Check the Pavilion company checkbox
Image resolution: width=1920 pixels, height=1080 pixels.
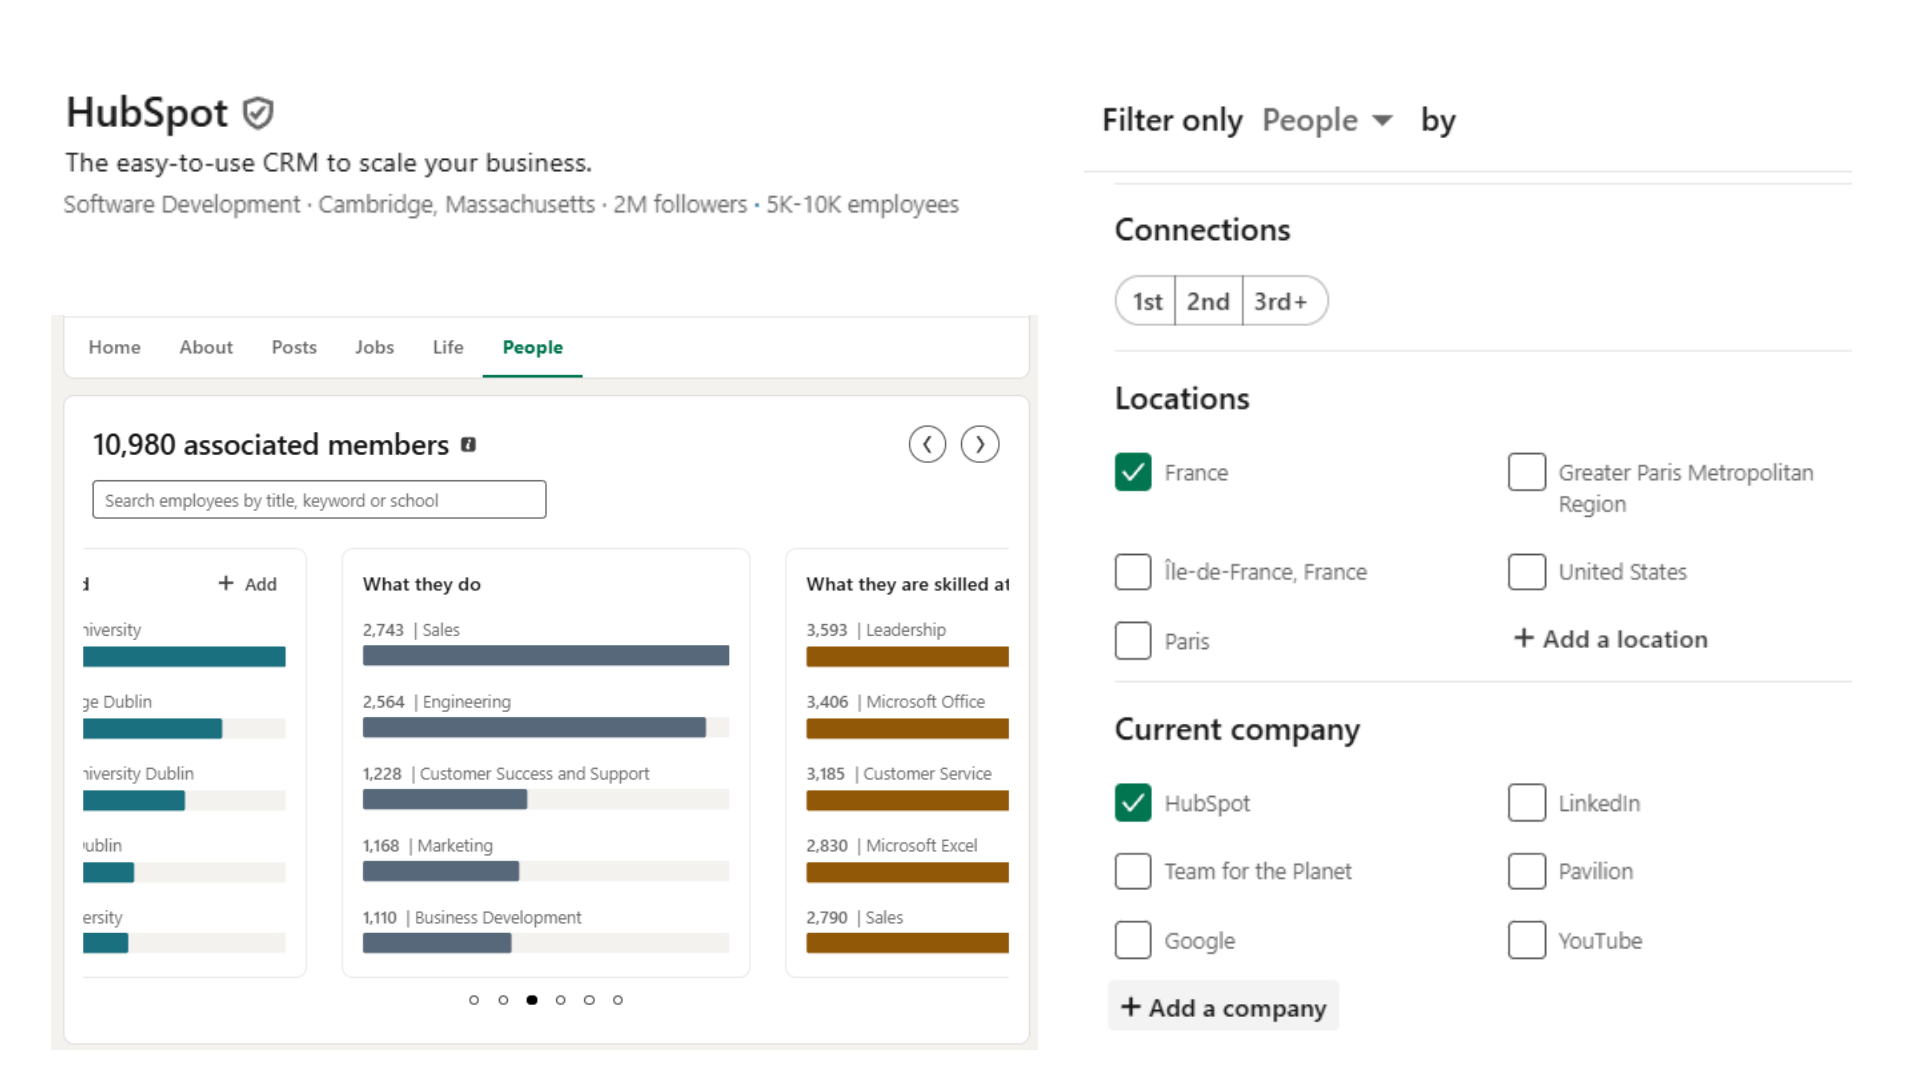[x=1527, y=871]
